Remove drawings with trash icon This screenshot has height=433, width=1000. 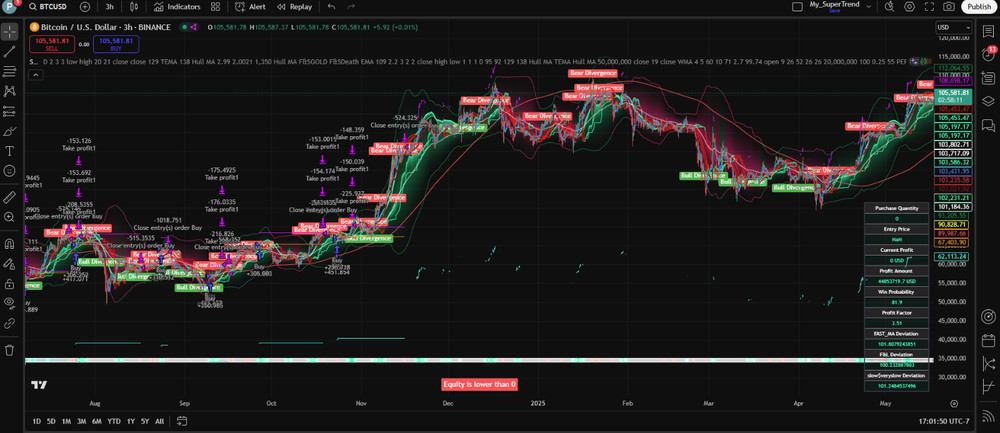10,349
